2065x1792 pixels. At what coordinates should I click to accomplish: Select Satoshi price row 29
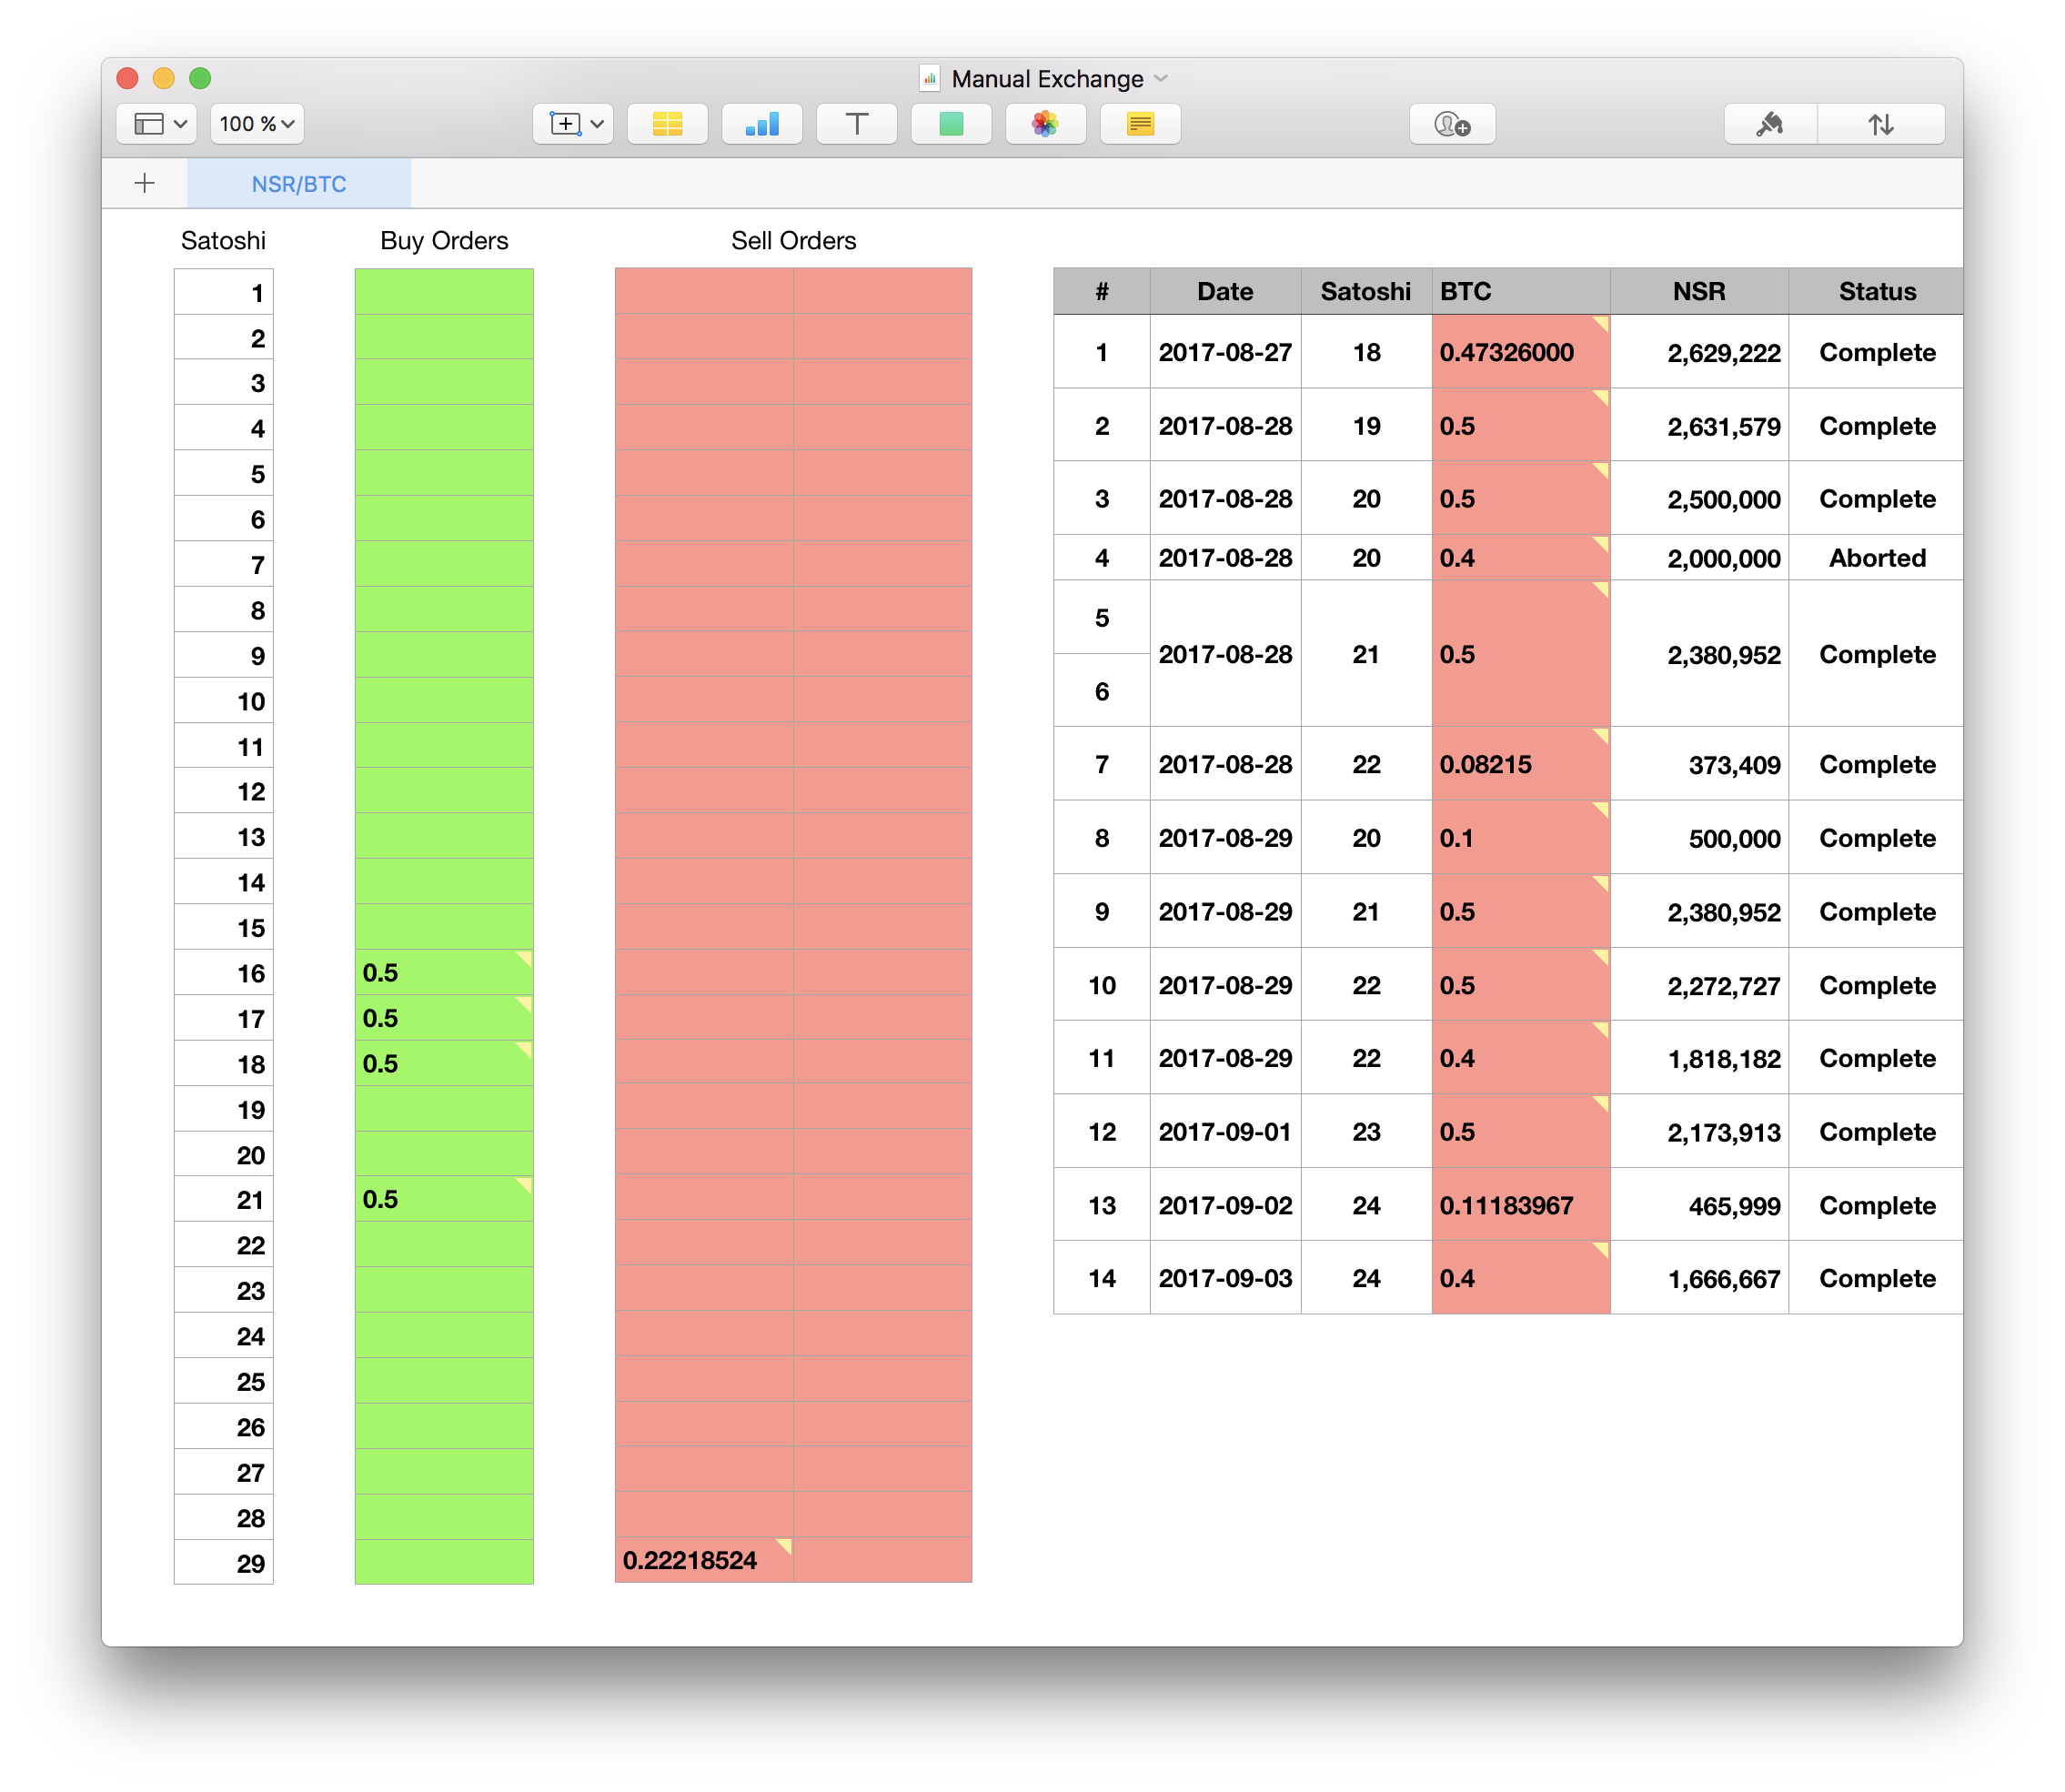click(x=224, y=1563)
